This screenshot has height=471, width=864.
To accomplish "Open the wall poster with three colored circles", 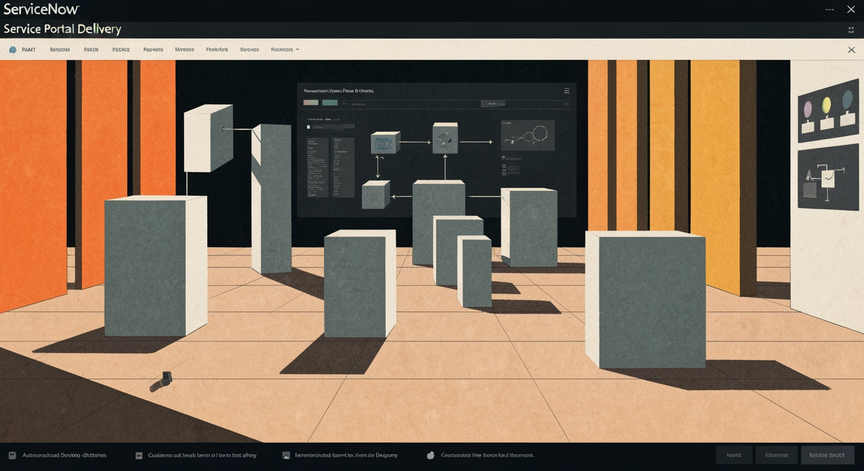I will point(828,110).
